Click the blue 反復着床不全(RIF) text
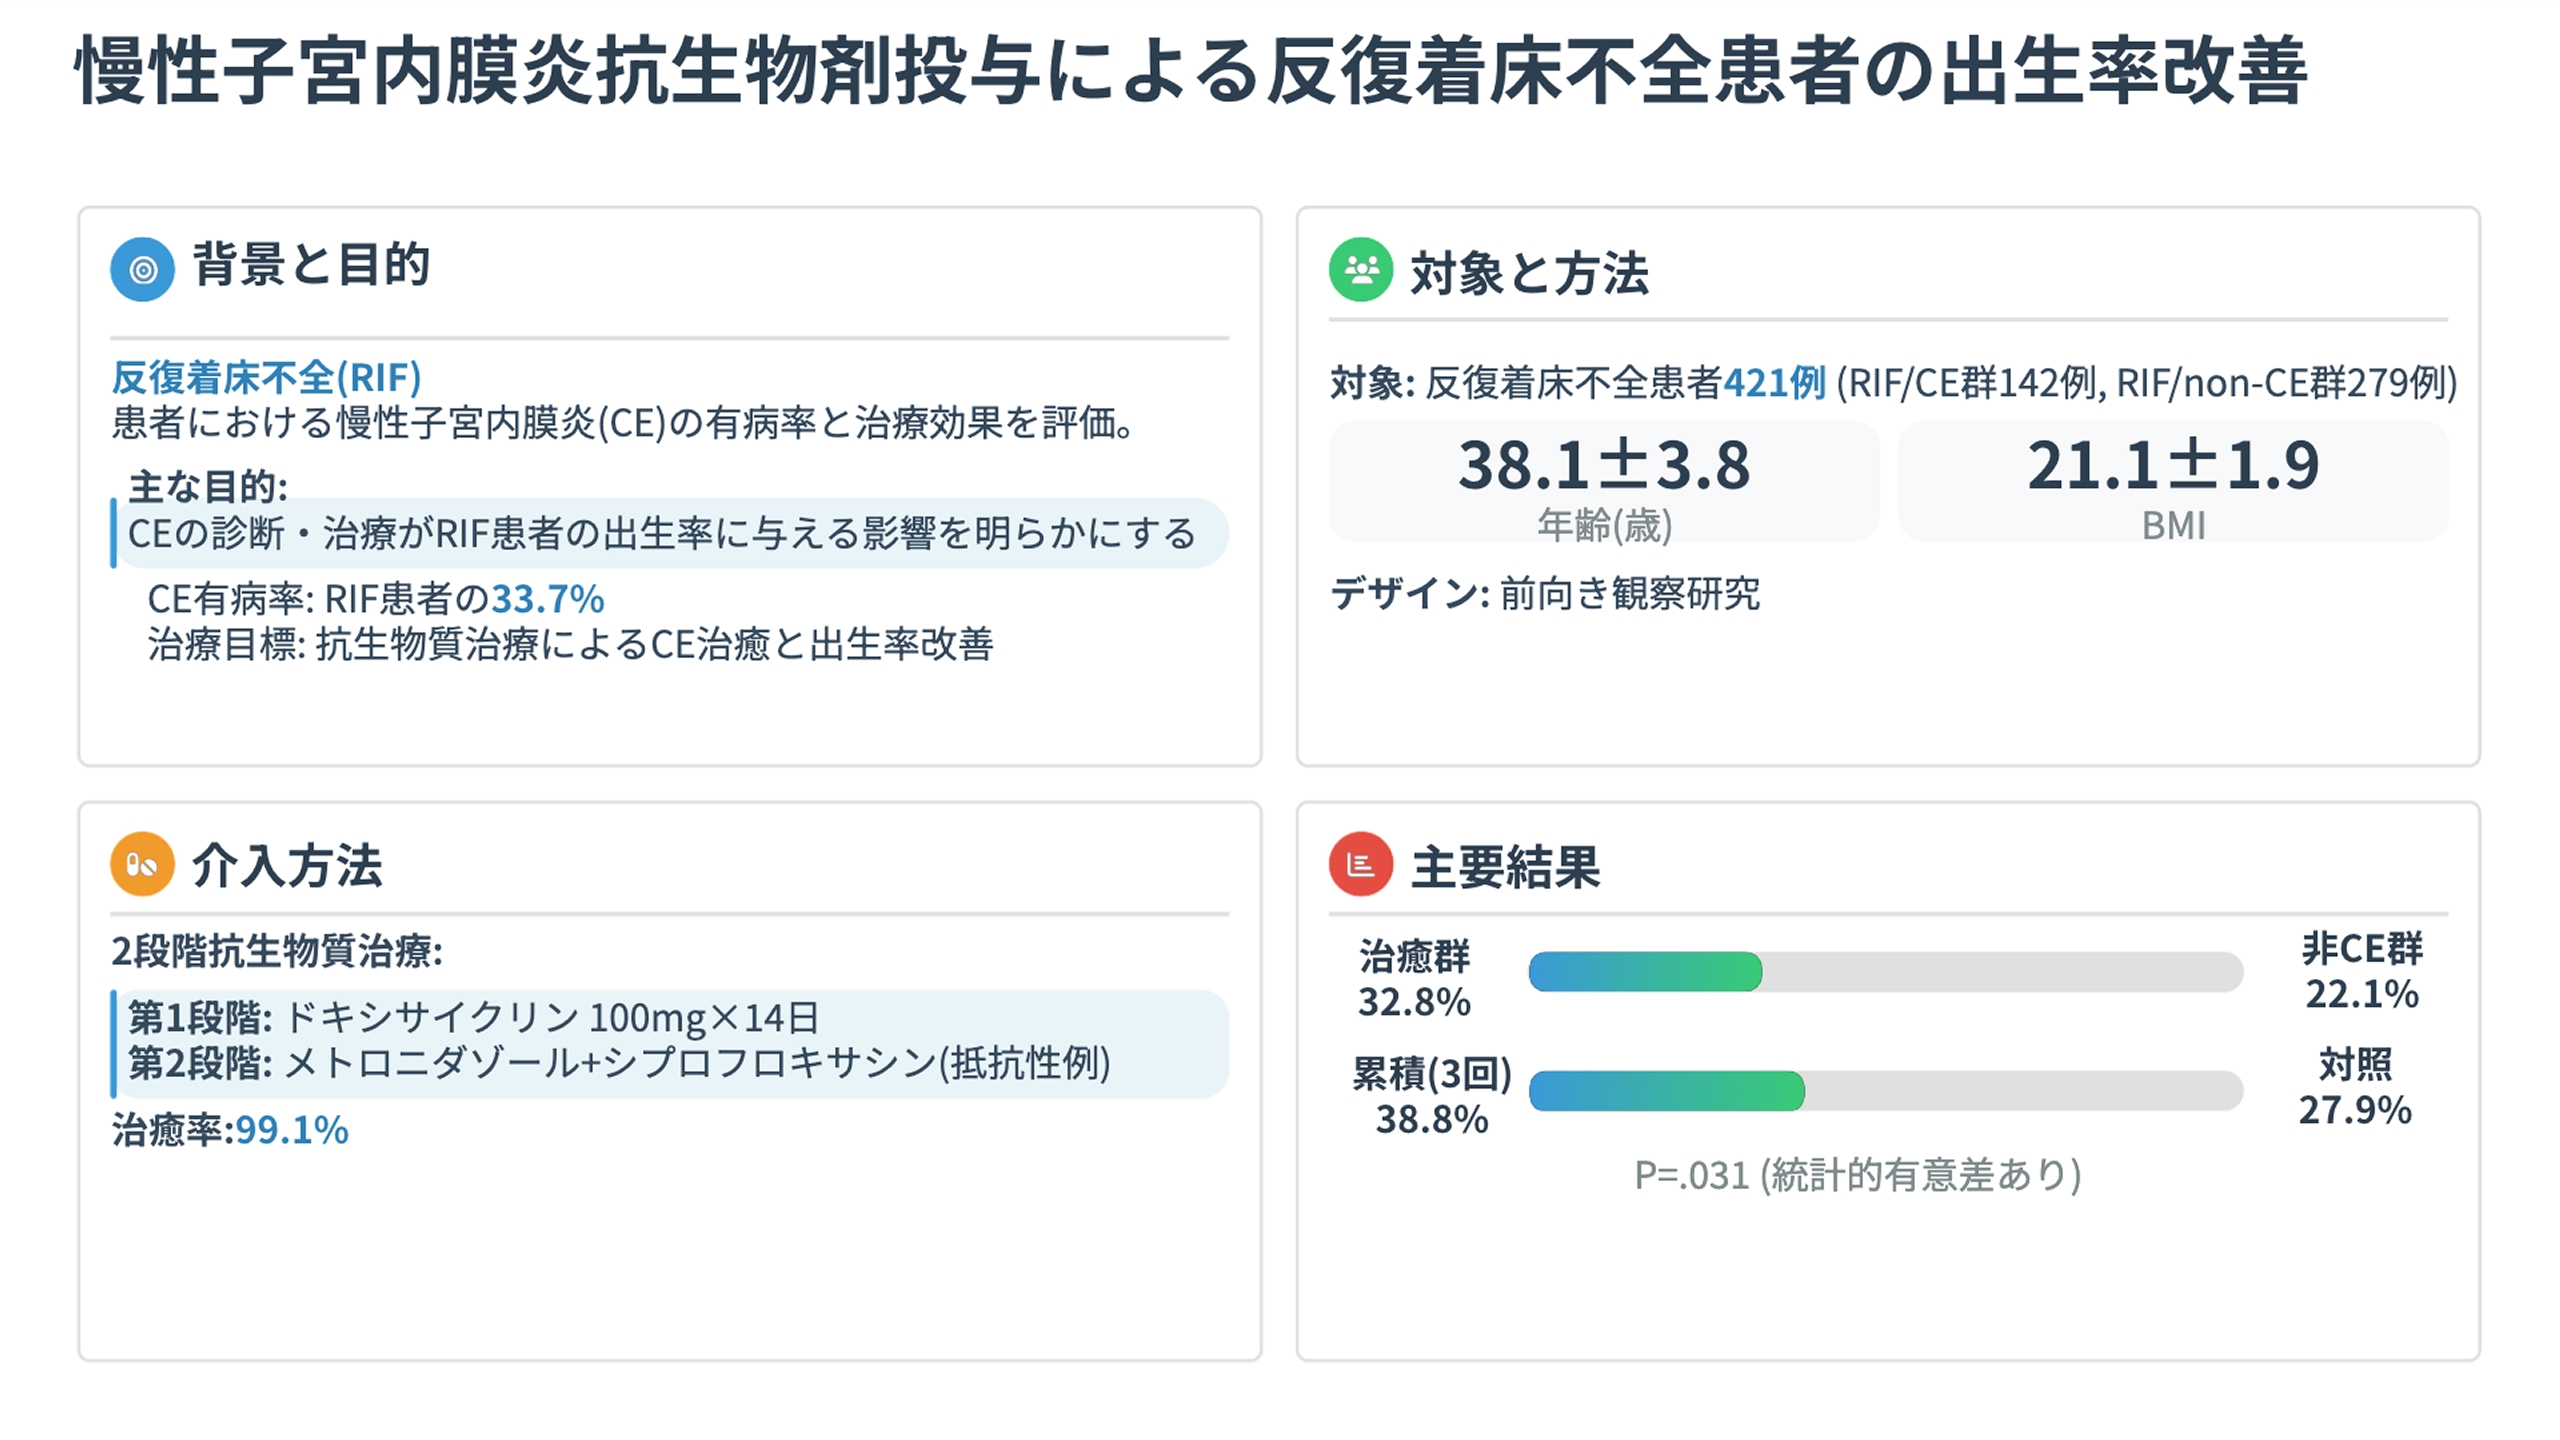This screenshot has height=1440, width=2560. pos(266,378)
